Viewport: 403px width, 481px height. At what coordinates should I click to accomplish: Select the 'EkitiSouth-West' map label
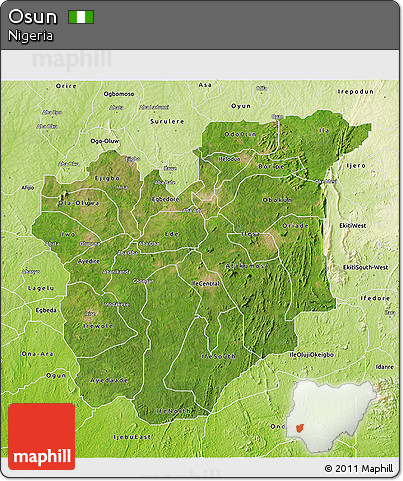pos(365,267)
